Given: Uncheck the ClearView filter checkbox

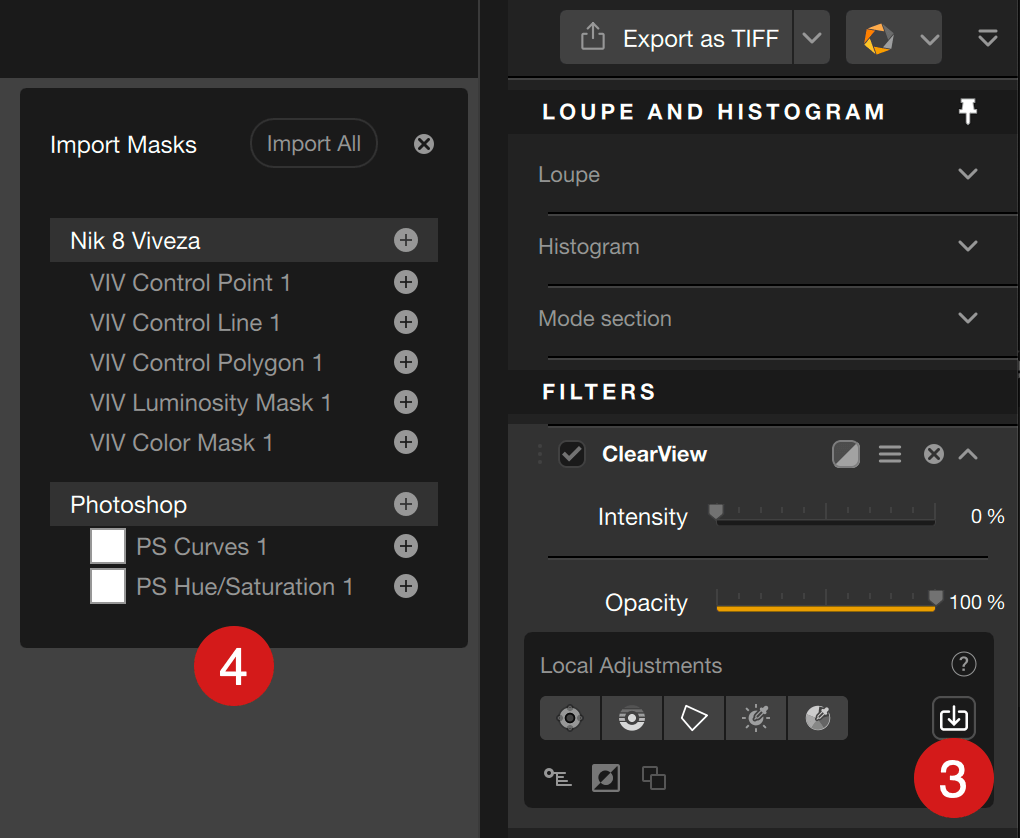Looking at the screenshot, I should [x=572, y=454].
